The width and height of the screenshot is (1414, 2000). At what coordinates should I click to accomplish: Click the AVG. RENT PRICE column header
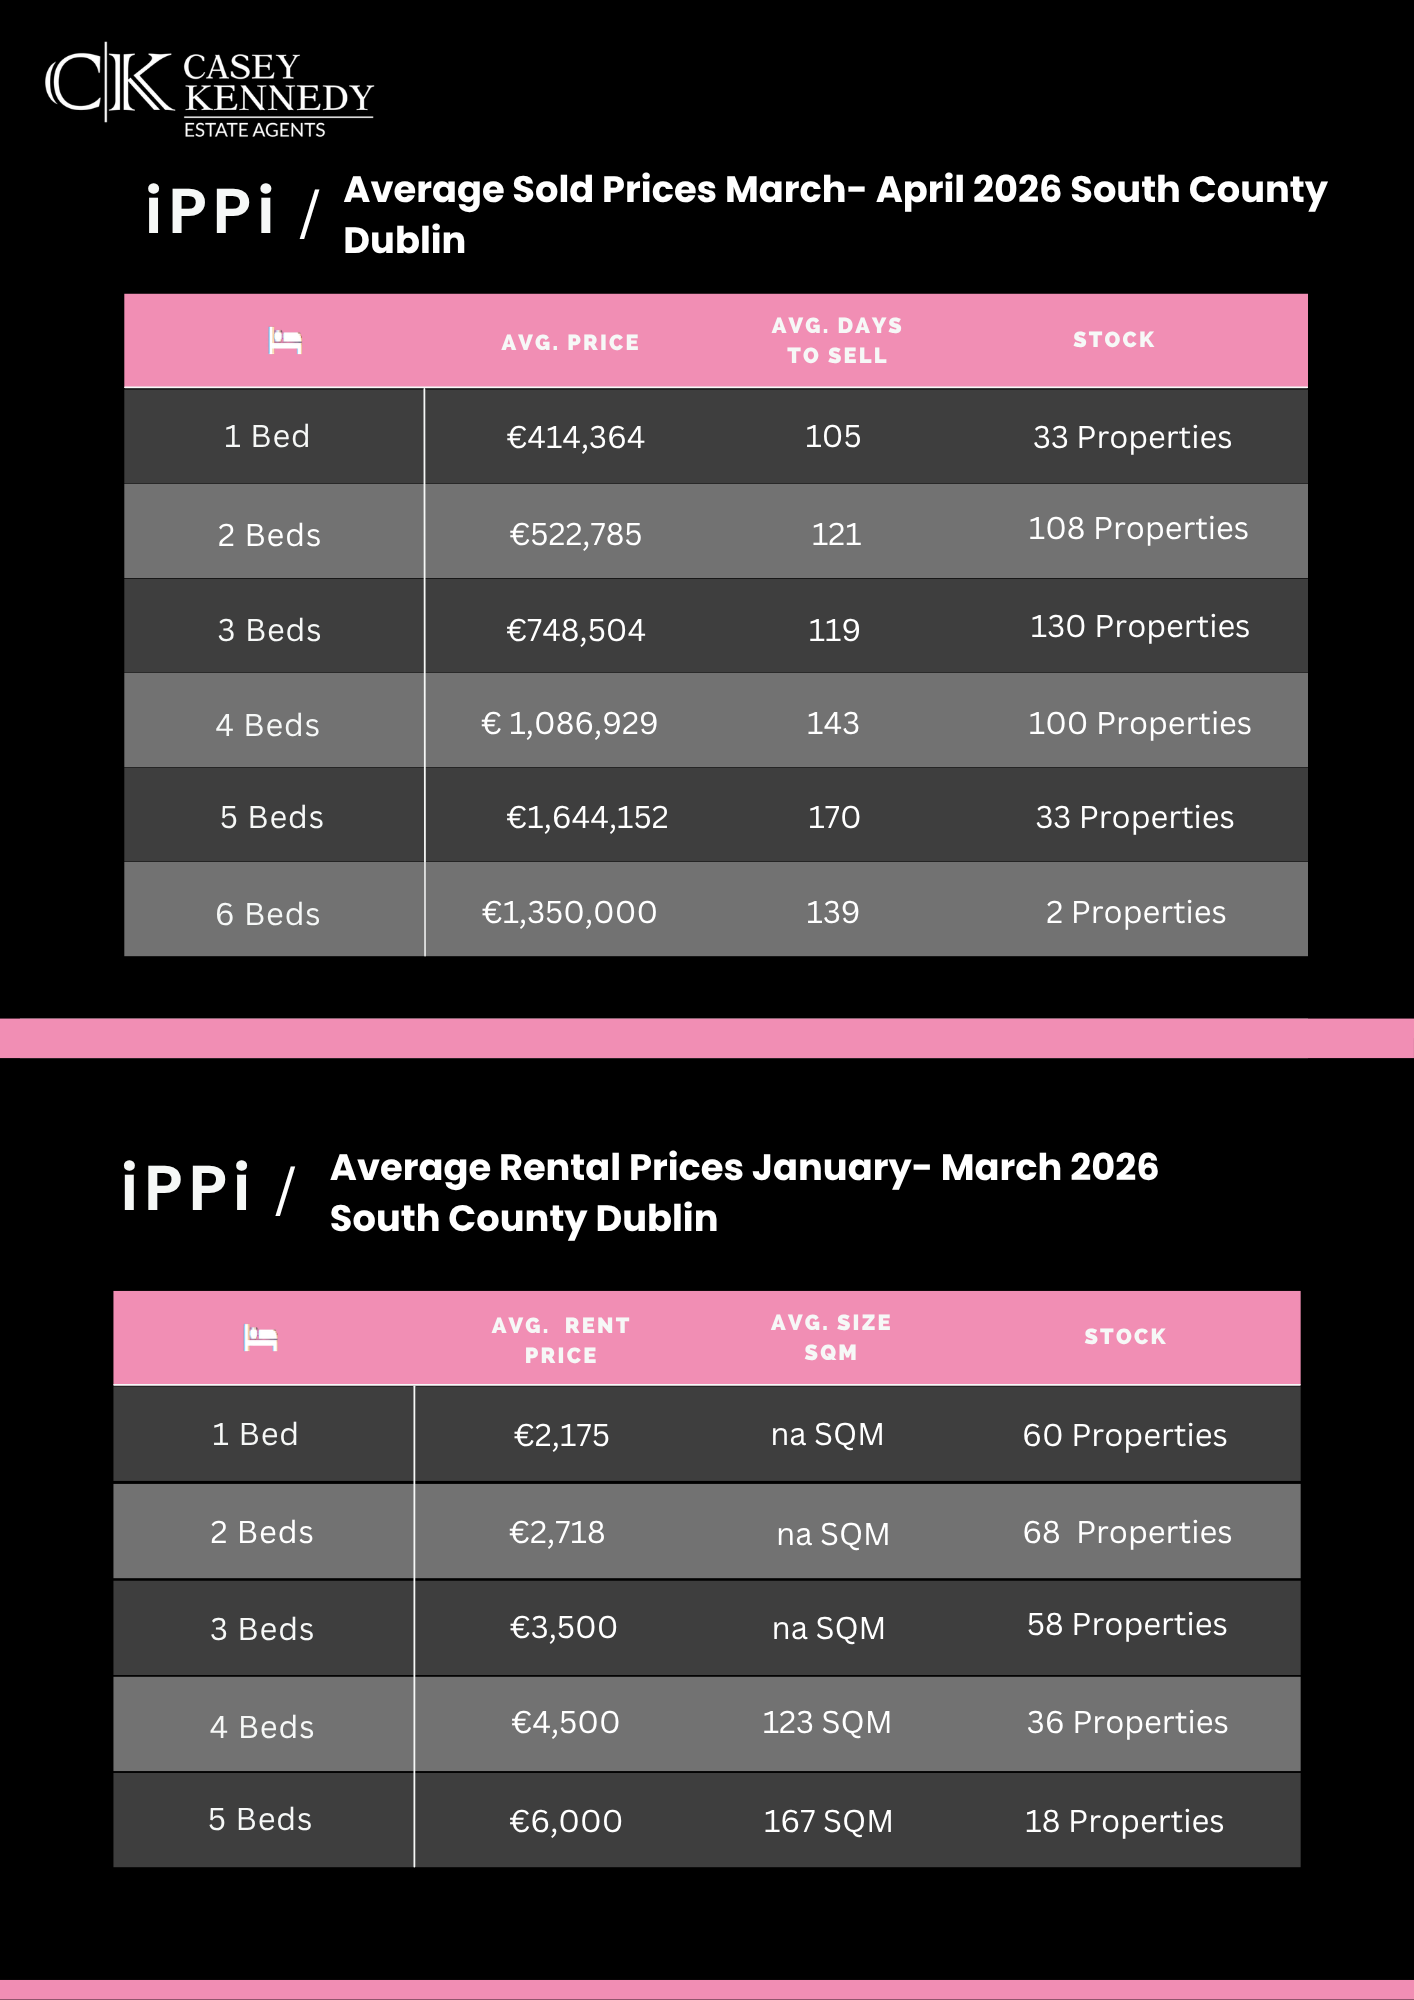[560, 1339]
